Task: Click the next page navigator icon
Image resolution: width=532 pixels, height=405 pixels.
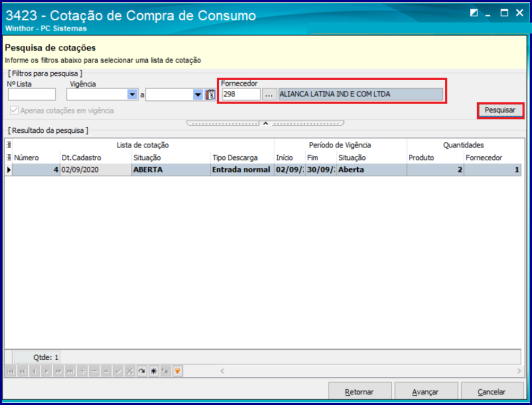Action: (58, 371)
